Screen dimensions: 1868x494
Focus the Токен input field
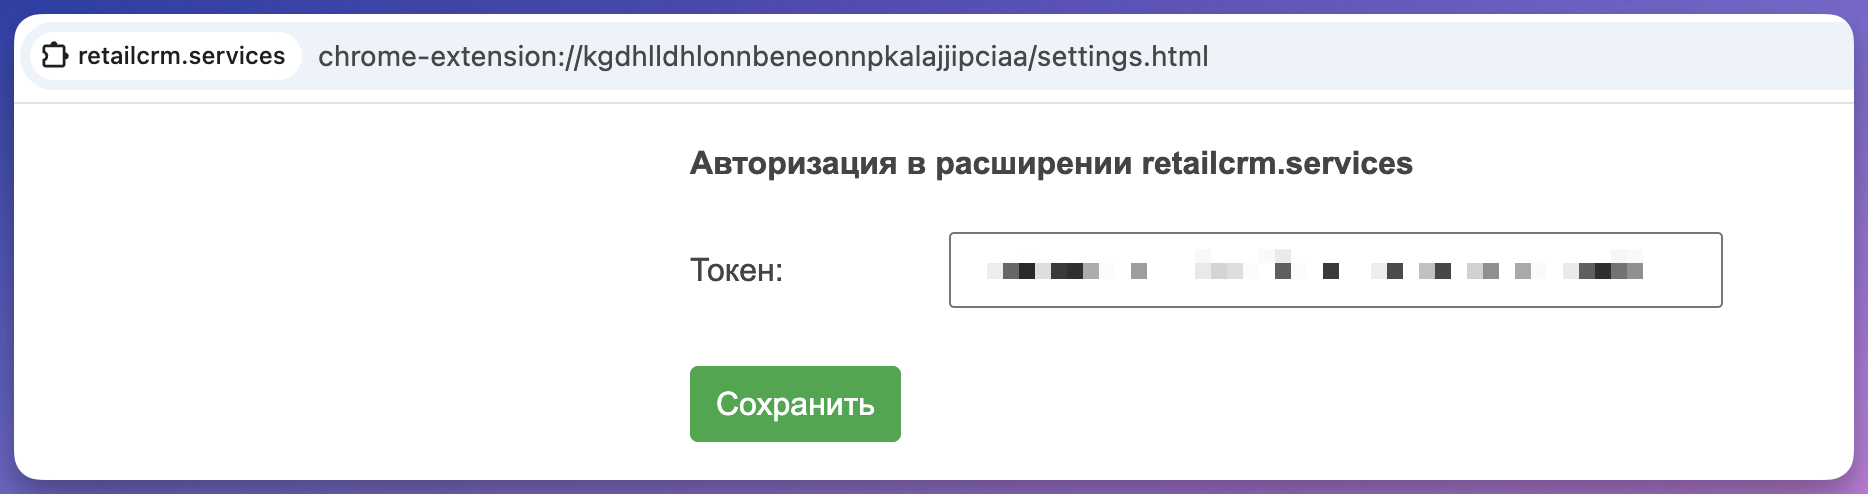[x=1336, y=270]
